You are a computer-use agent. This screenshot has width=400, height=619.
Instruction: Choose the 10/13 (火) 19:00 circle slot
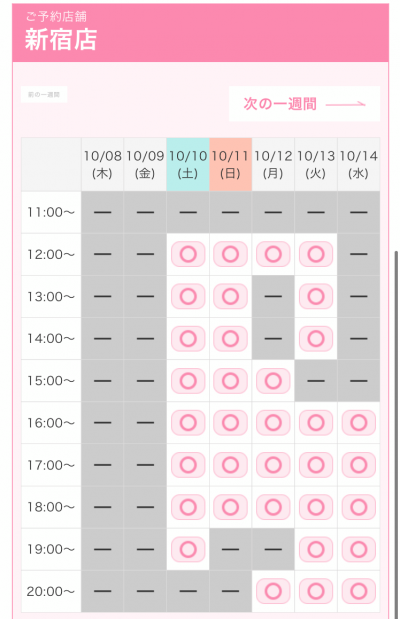tap(316, 549)
